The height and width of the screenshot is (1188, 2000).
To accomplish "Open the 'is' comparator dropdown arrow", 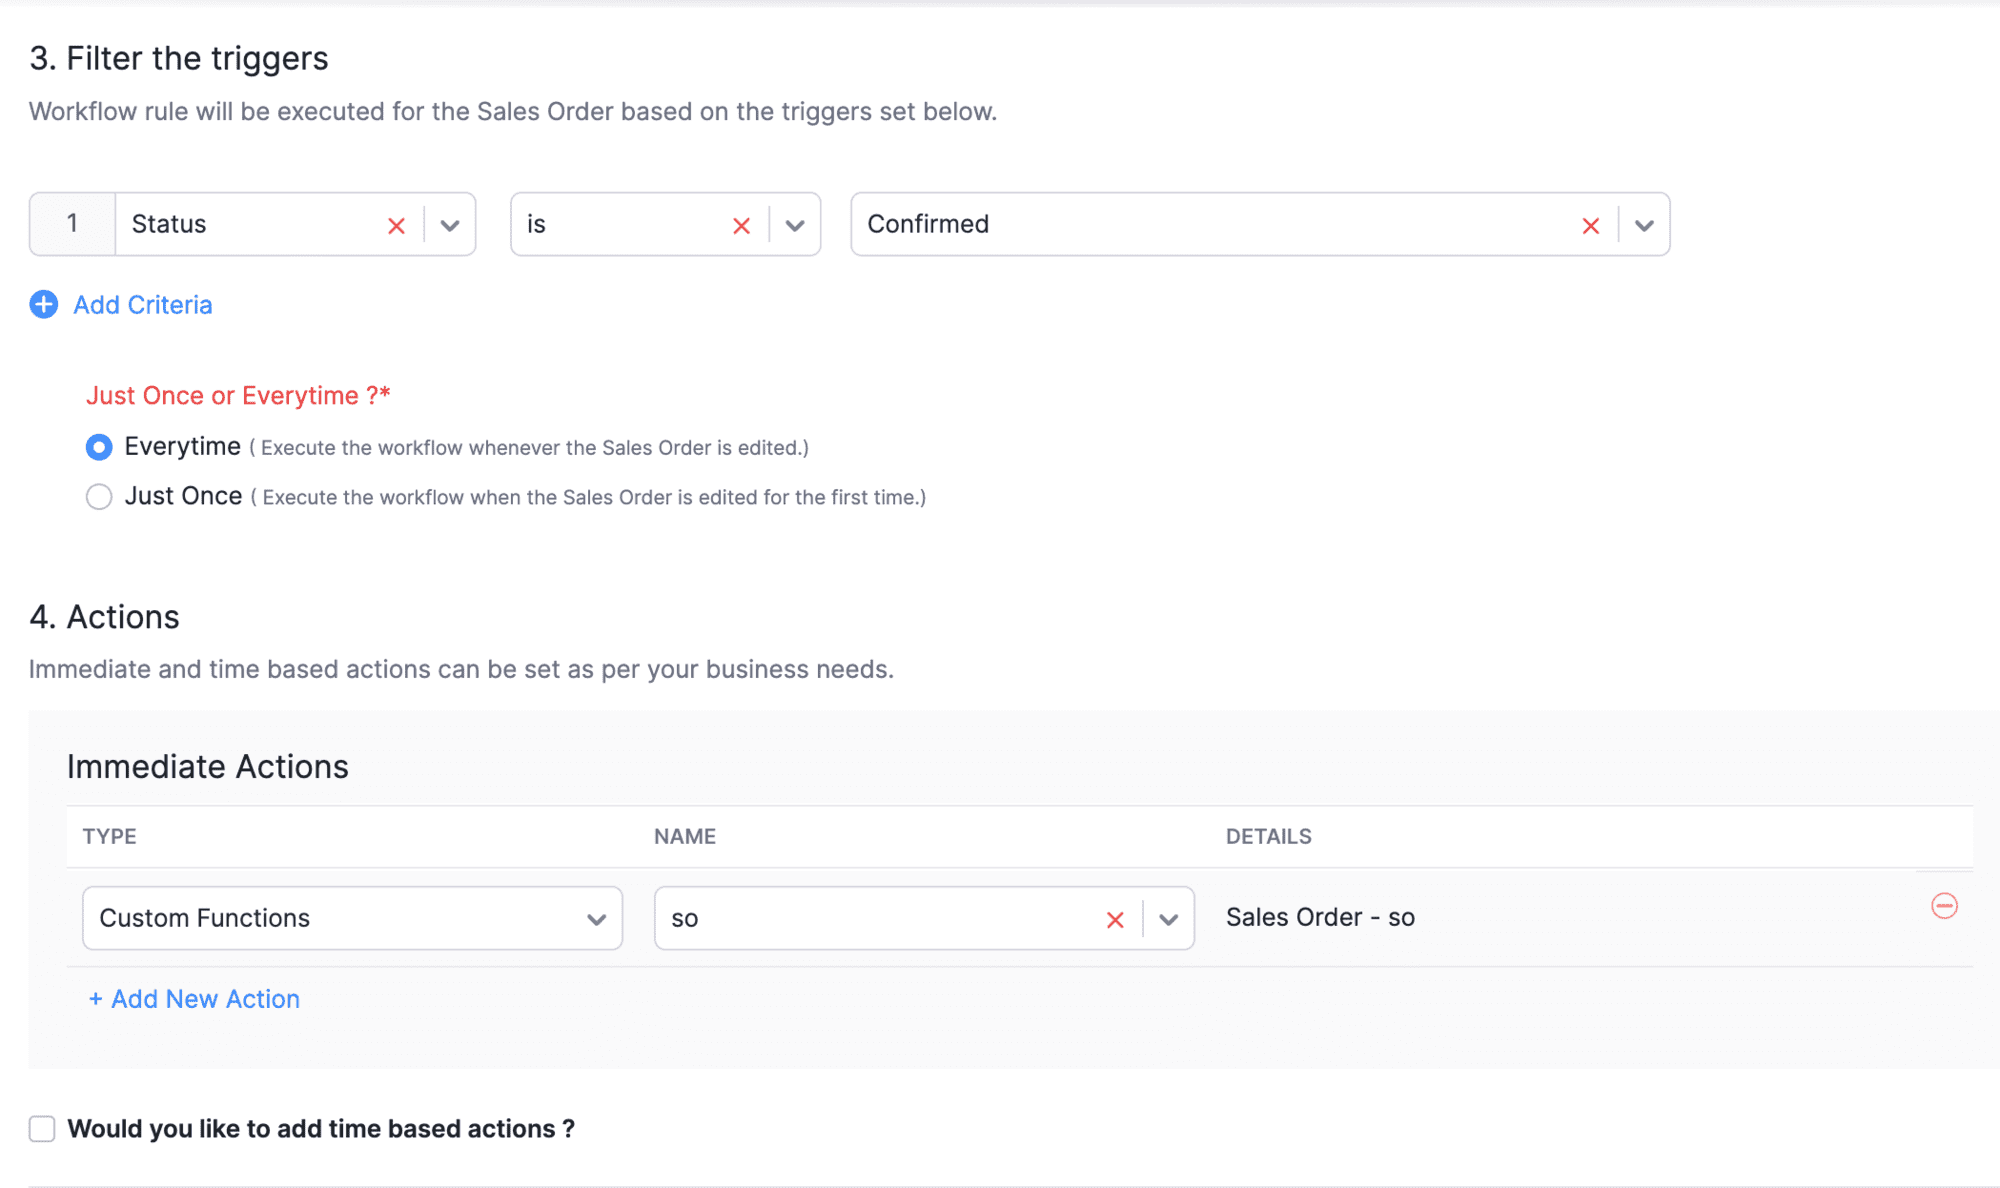I will click(795, 226).
